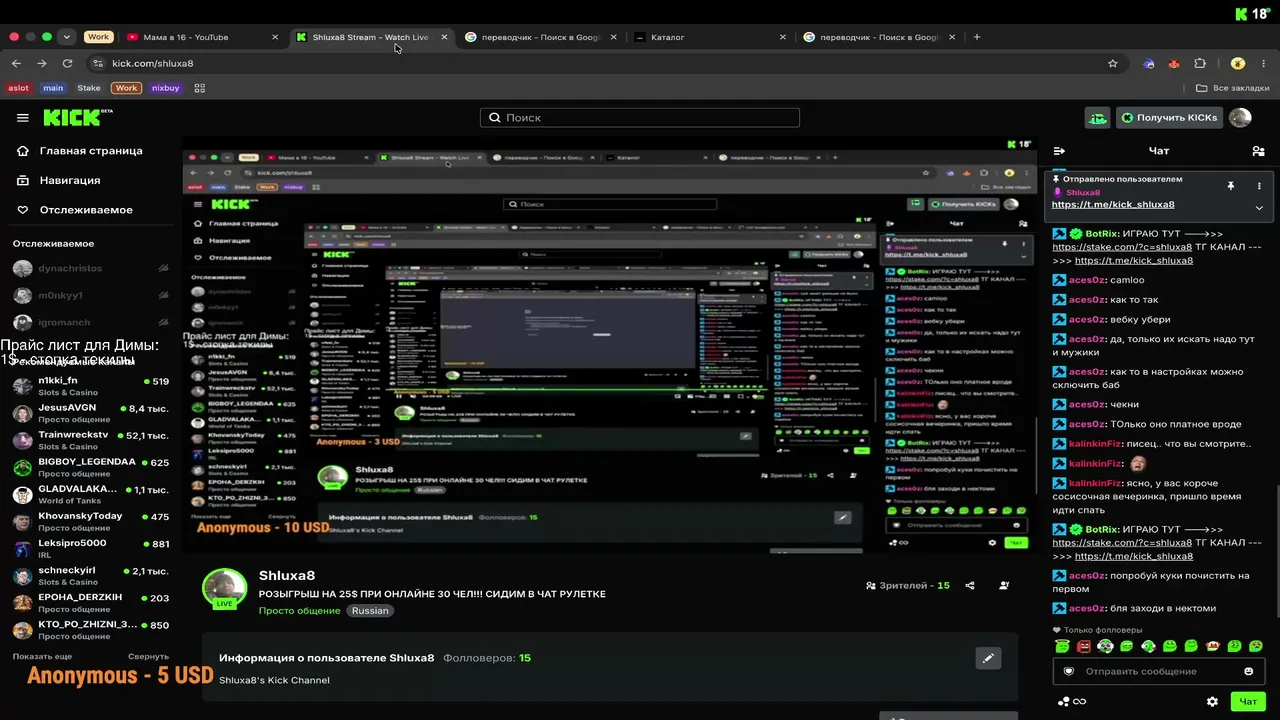Collapse the chat panel with arrow icon
Screen dimensions: 1280x720
point(1059,151)
